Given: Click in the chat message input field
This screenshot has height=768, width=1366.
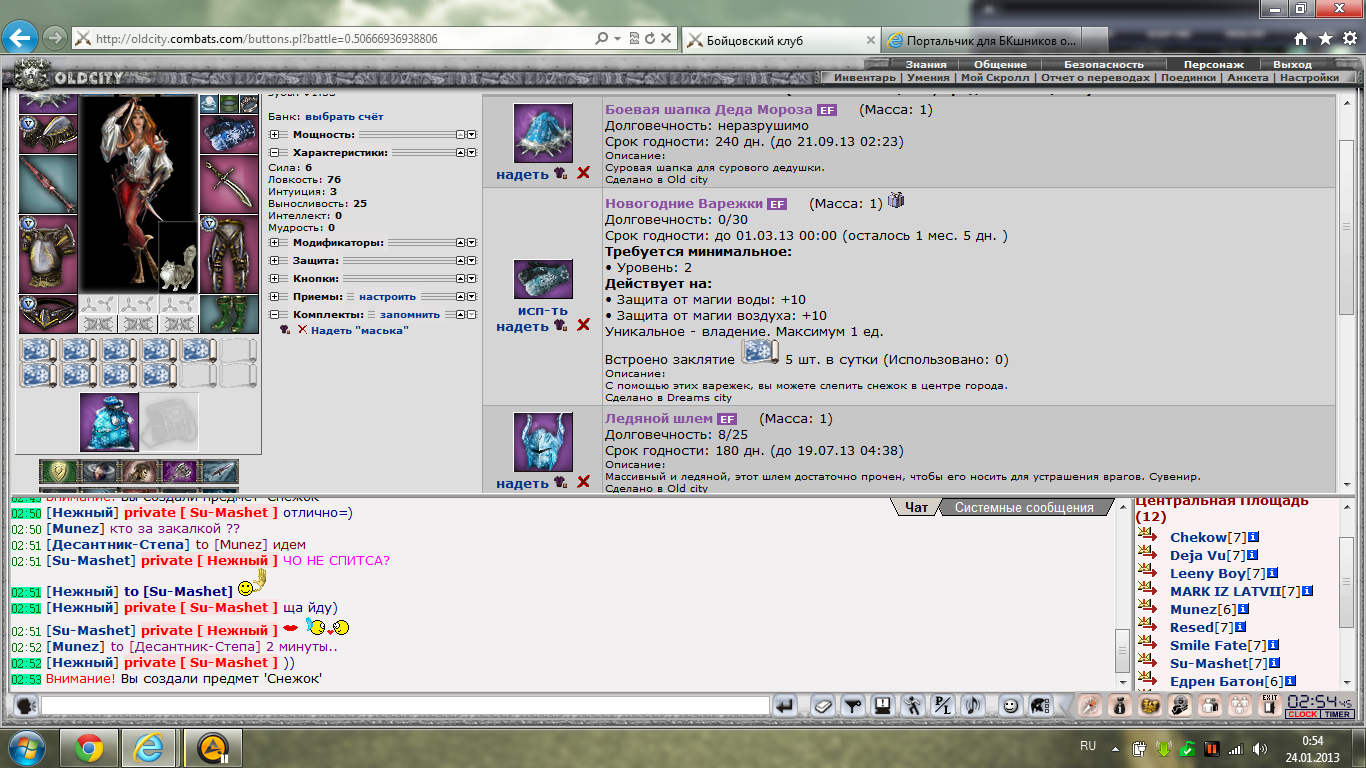Looking at the screenshot, I should 405,706.
